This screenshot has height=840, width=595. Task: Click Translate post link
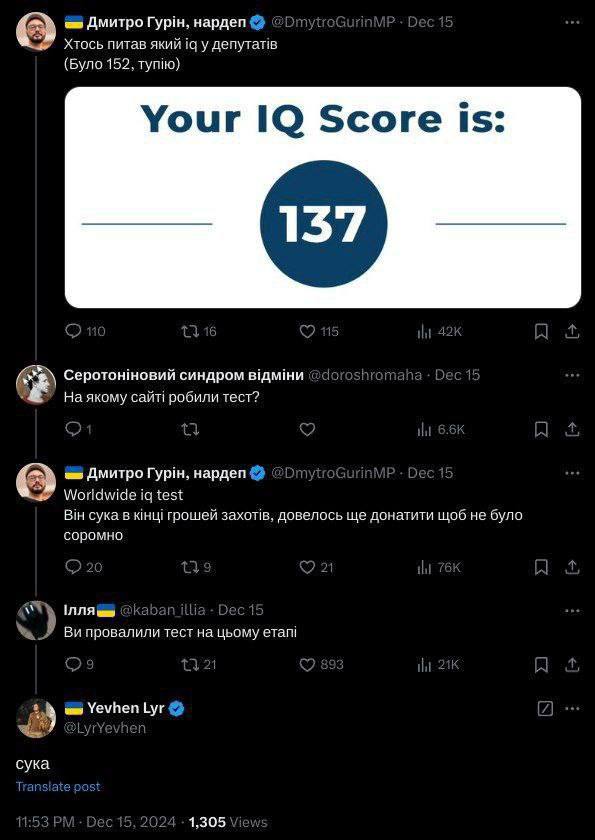tap(58, 786)
